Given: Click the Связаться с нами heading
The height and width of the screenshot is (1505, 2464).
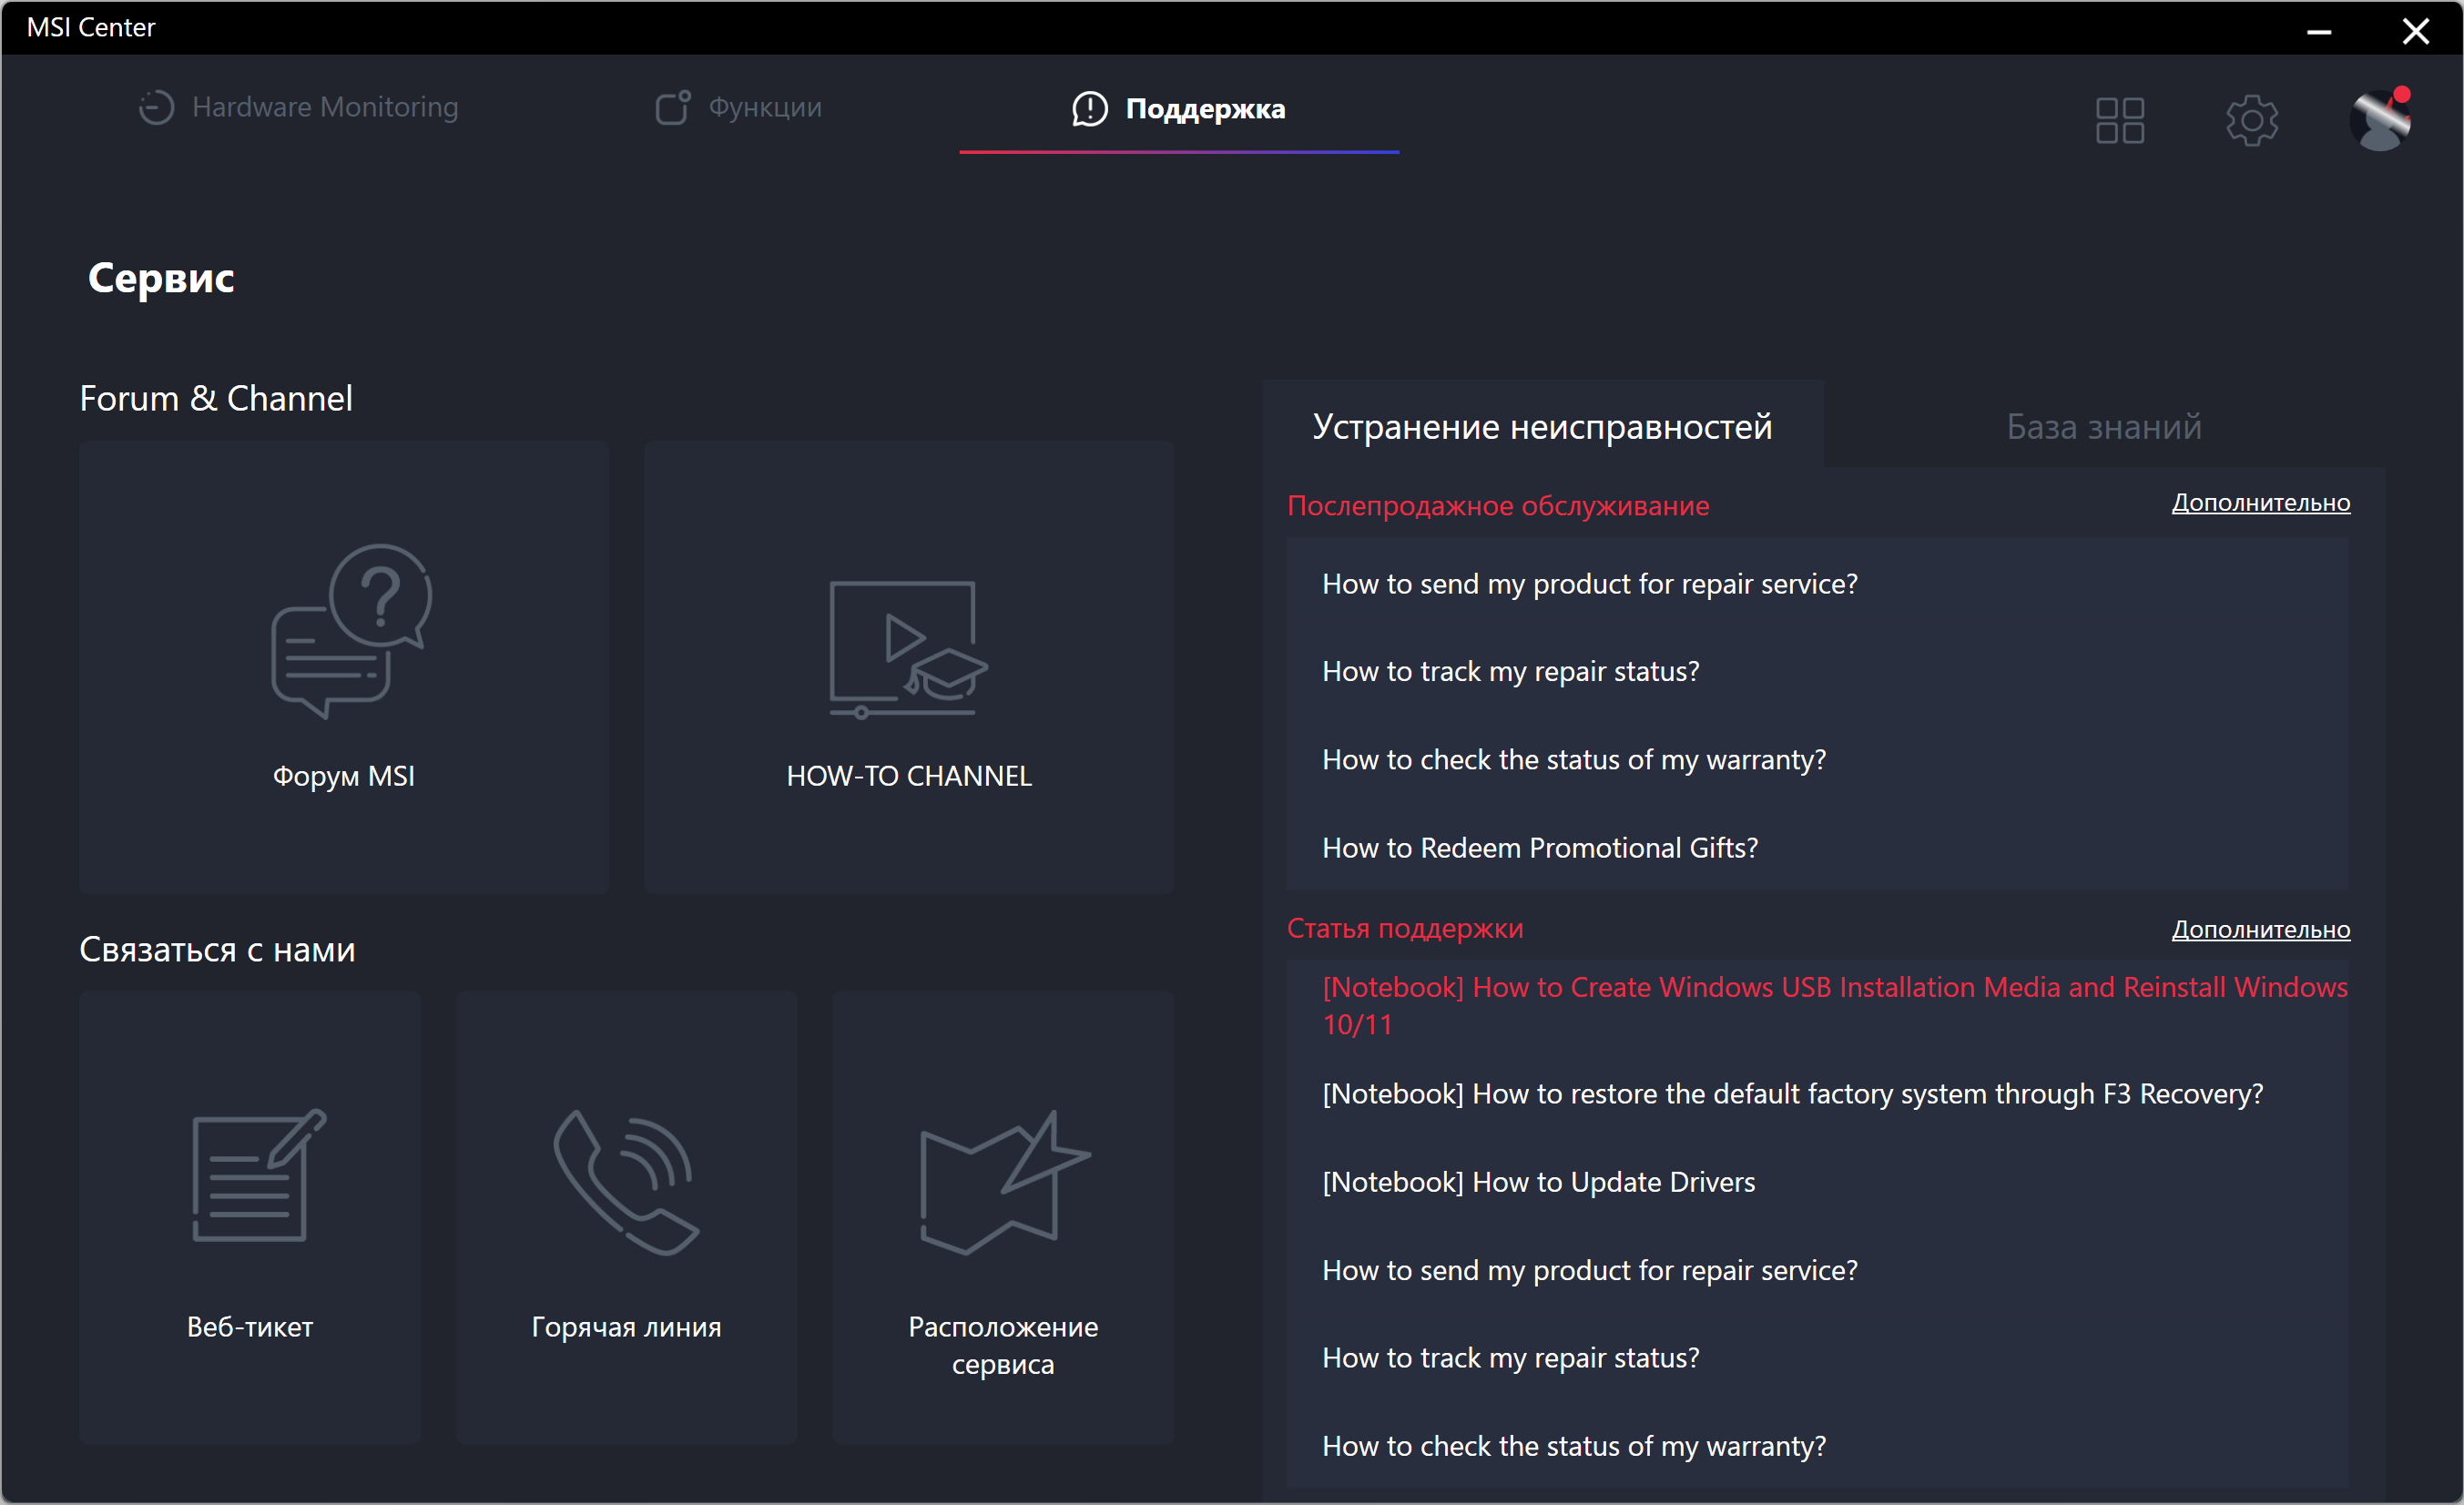Looking at the screenshot, I should tap(217, 949).
